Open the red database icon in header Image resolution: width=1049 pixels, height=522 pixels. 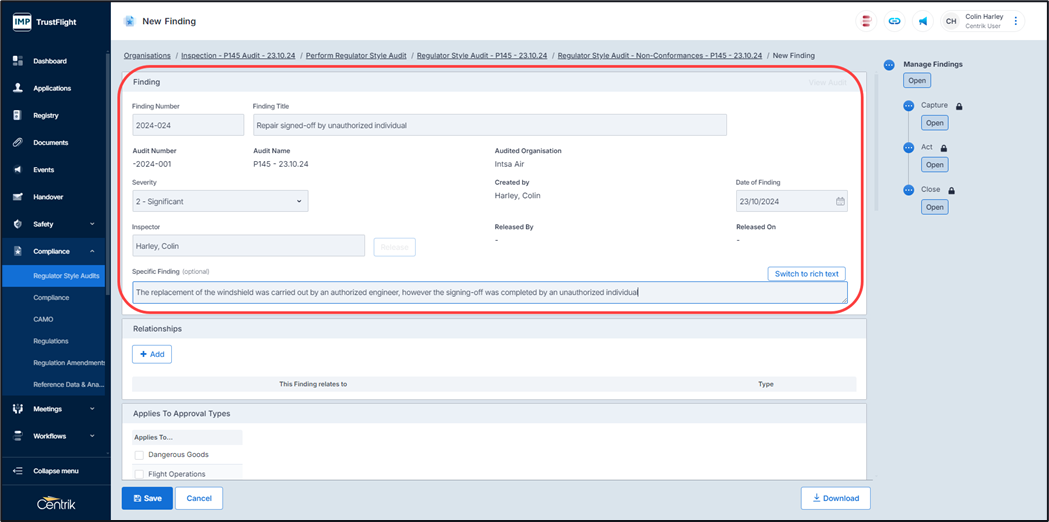[866, 21]
